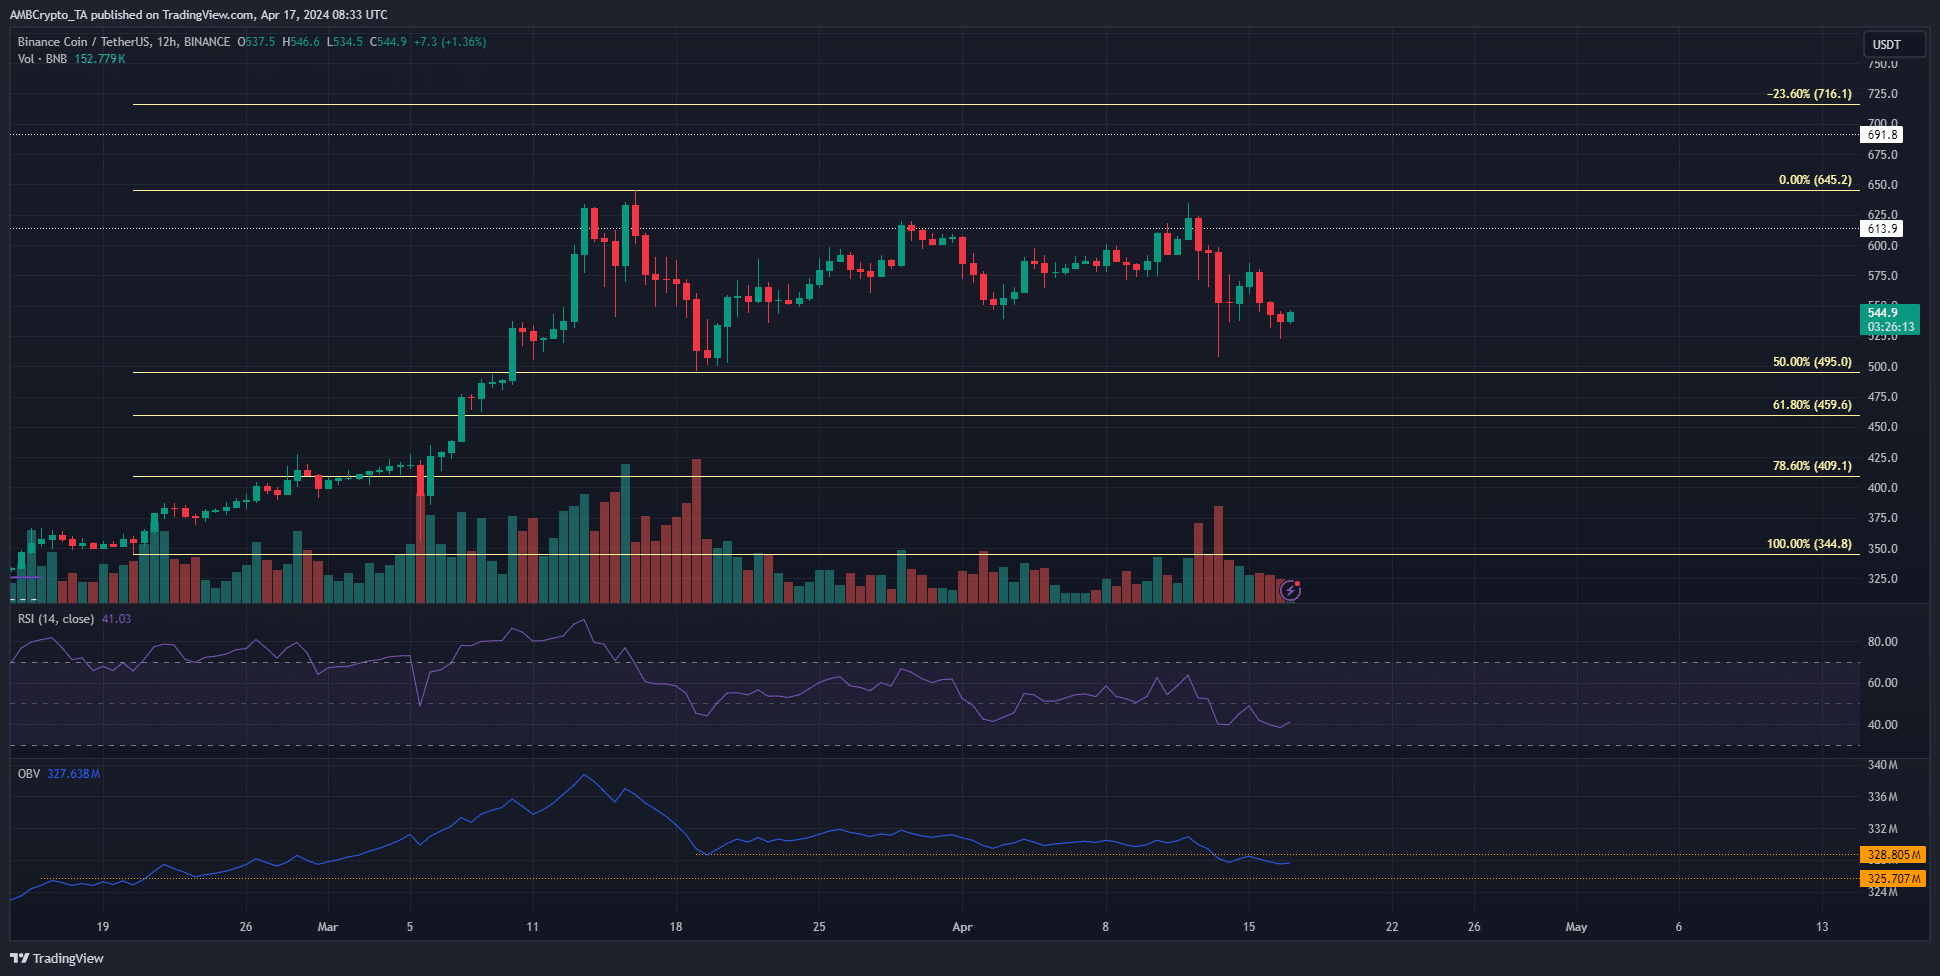Screen dimensions: 1940x976
Task: Click the volume value 152.779K
Action: tap(100, 59)
